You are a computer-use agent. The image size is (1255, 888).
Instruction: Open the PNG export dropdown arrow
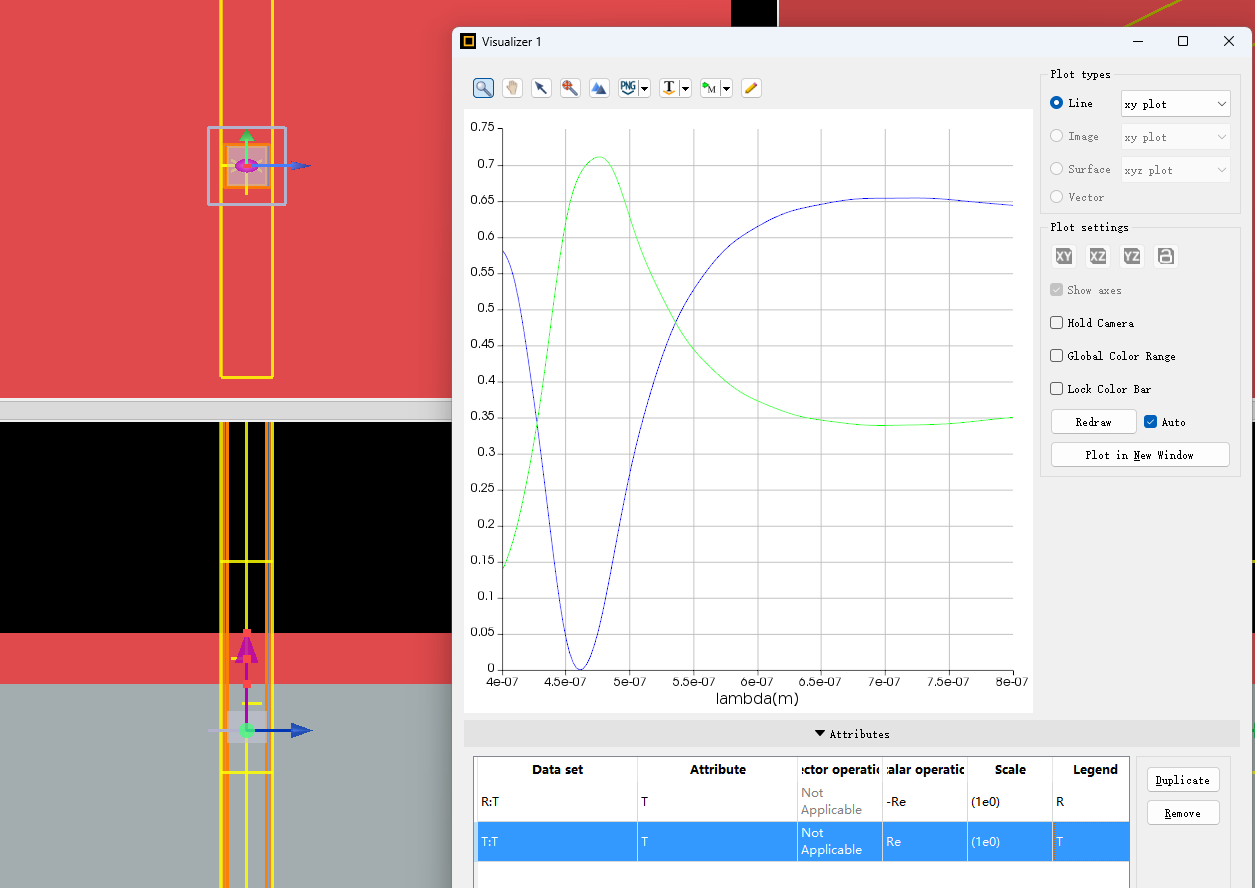(645, 89)
